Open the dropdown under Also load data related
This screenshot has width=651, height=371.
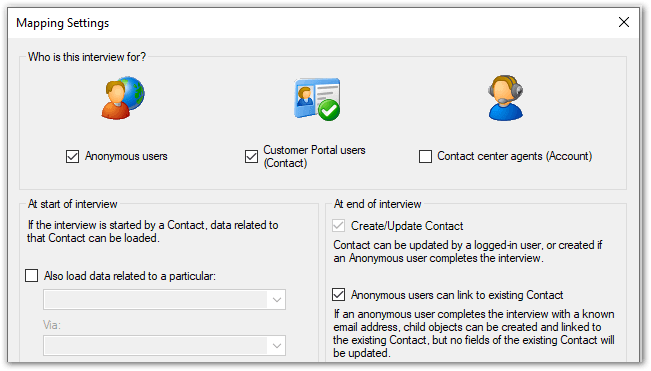pyautogui.click(x=164, y=300)
